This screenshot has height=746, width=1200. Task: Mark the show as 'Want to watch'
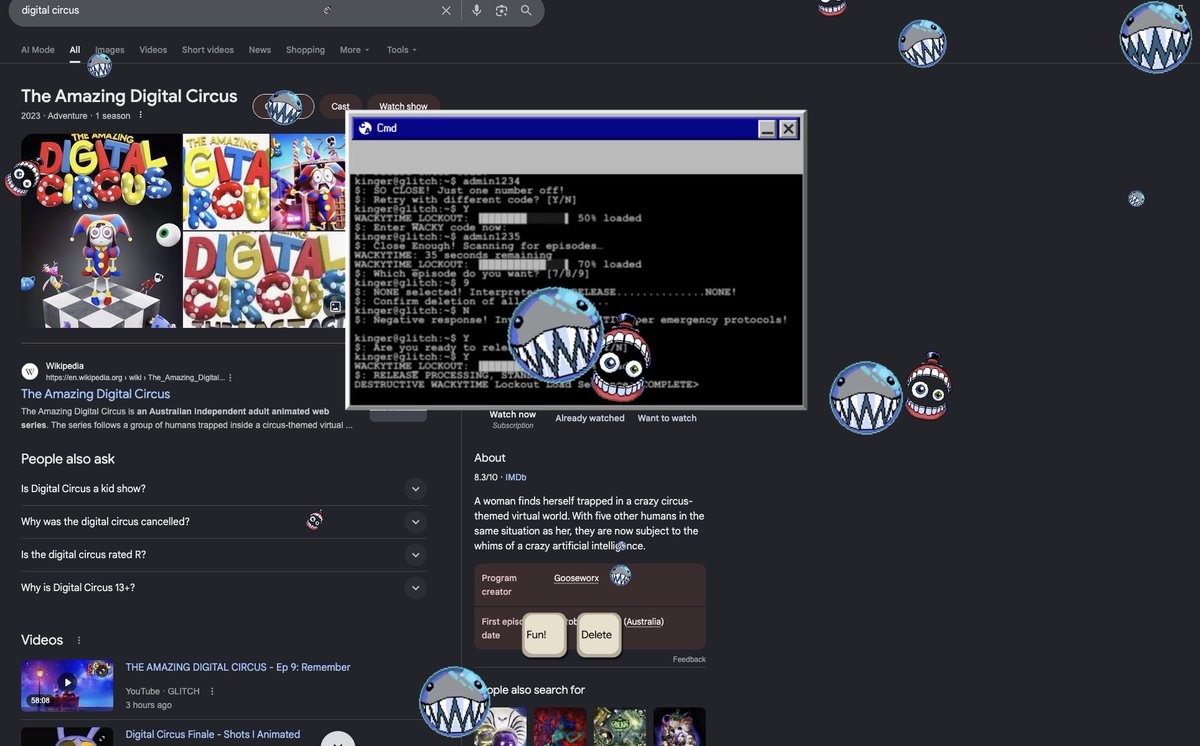pos(667,418)
